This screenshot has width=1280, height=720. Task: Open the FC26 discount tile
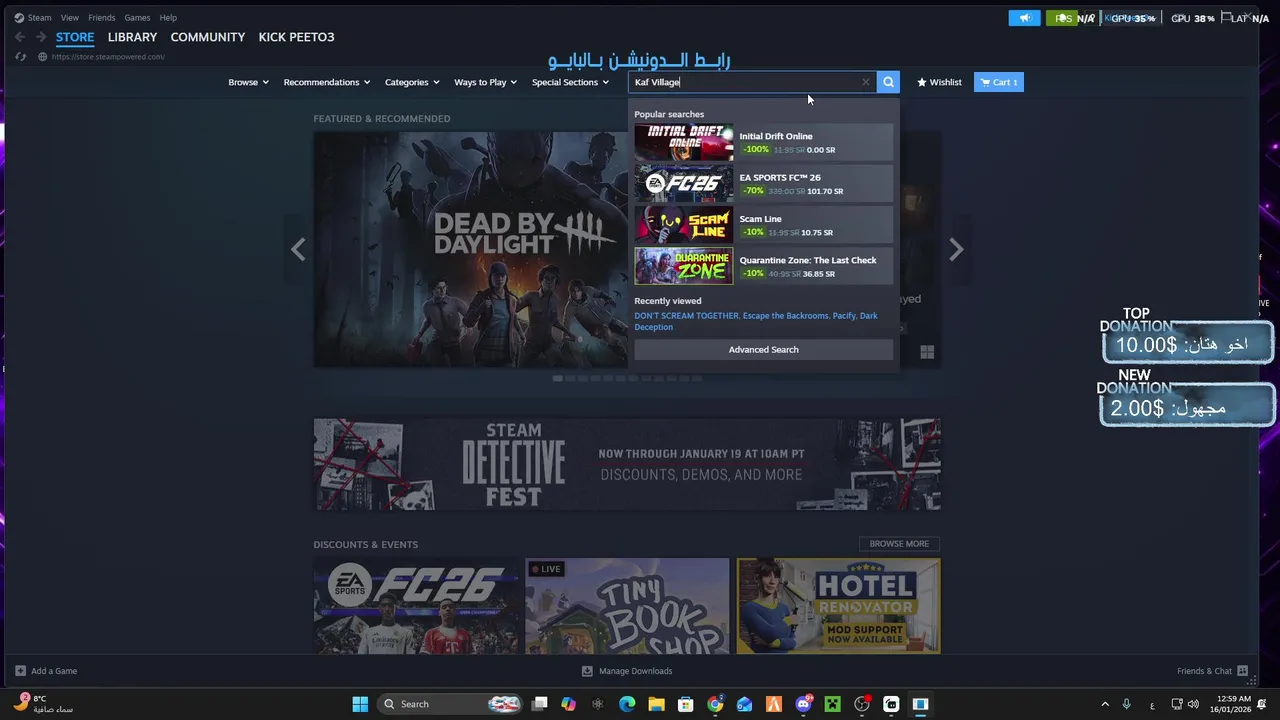[x=416, y=606]
